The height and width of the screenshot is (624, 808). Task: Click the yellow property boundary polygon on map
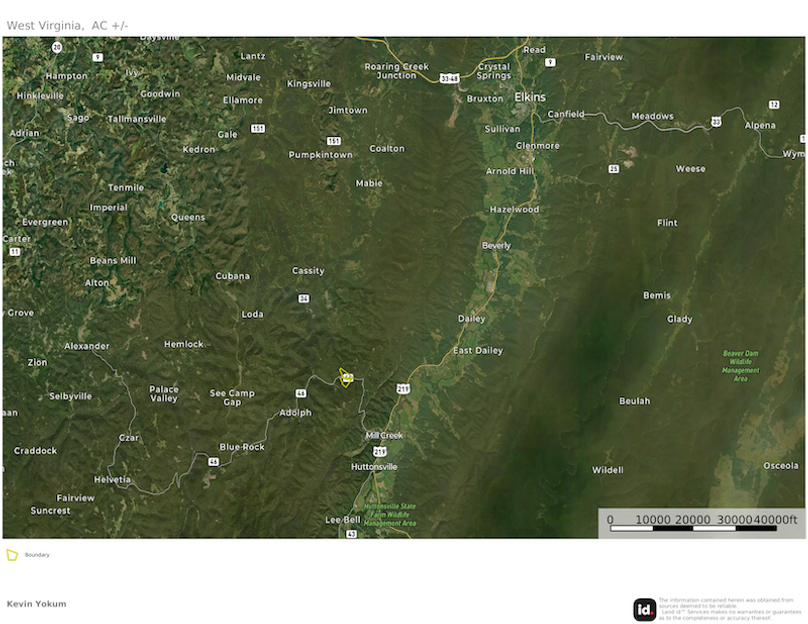346,378
